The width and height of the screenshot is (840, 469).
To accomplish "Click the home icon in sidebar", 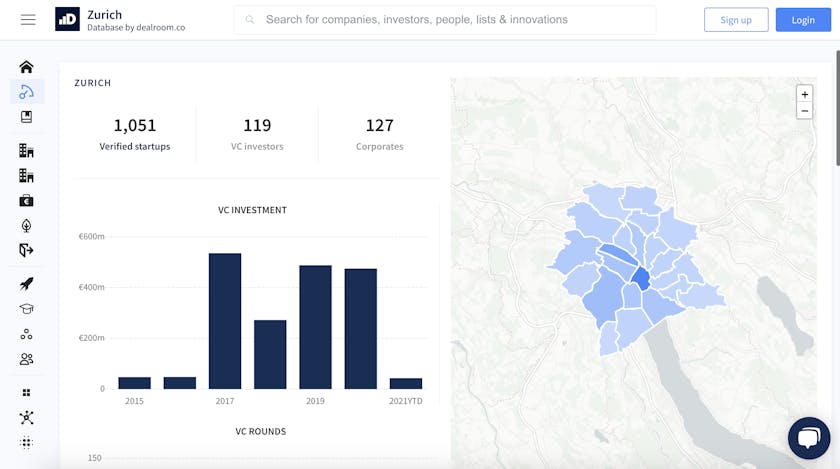I will (x=26, y=67).
